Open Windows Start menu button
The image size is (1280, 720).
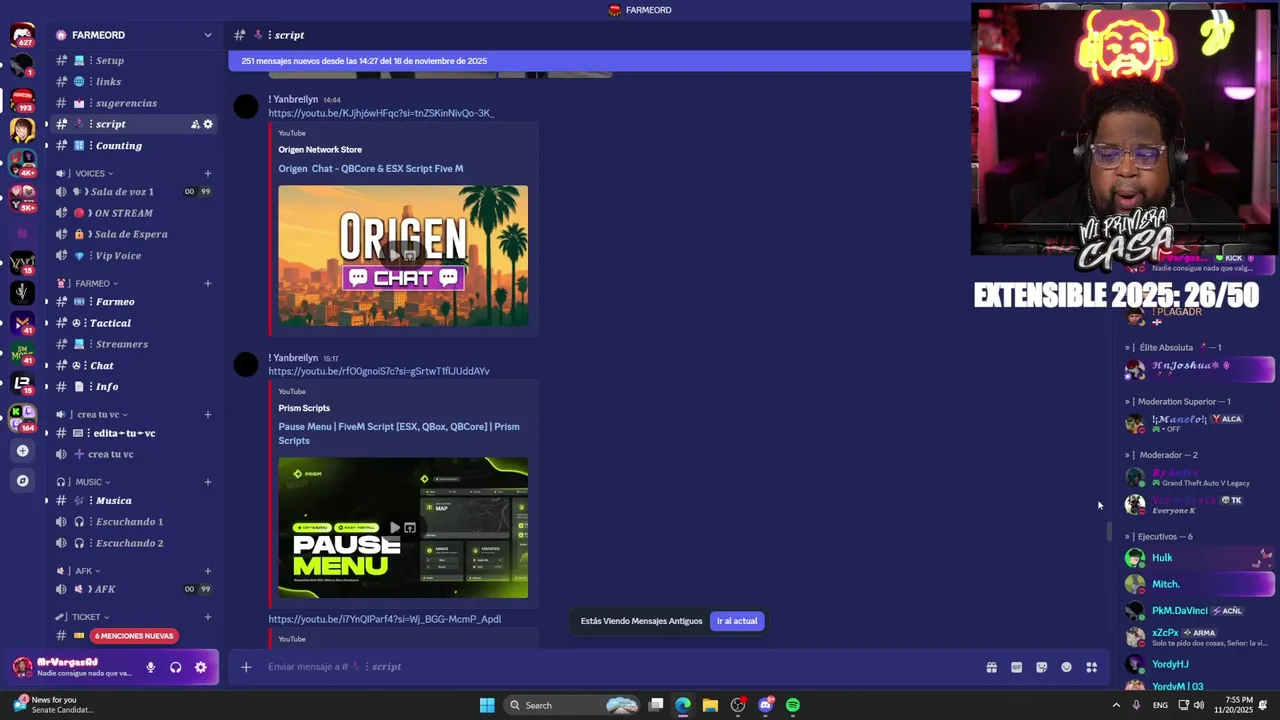(487, 705)
